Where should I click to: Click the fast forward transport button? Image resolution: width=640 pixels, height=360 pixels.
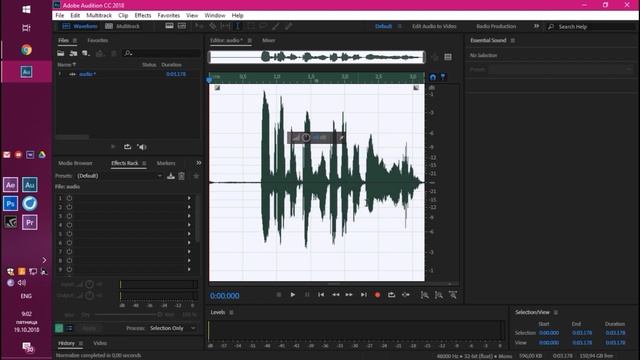[x=349, y=295]
